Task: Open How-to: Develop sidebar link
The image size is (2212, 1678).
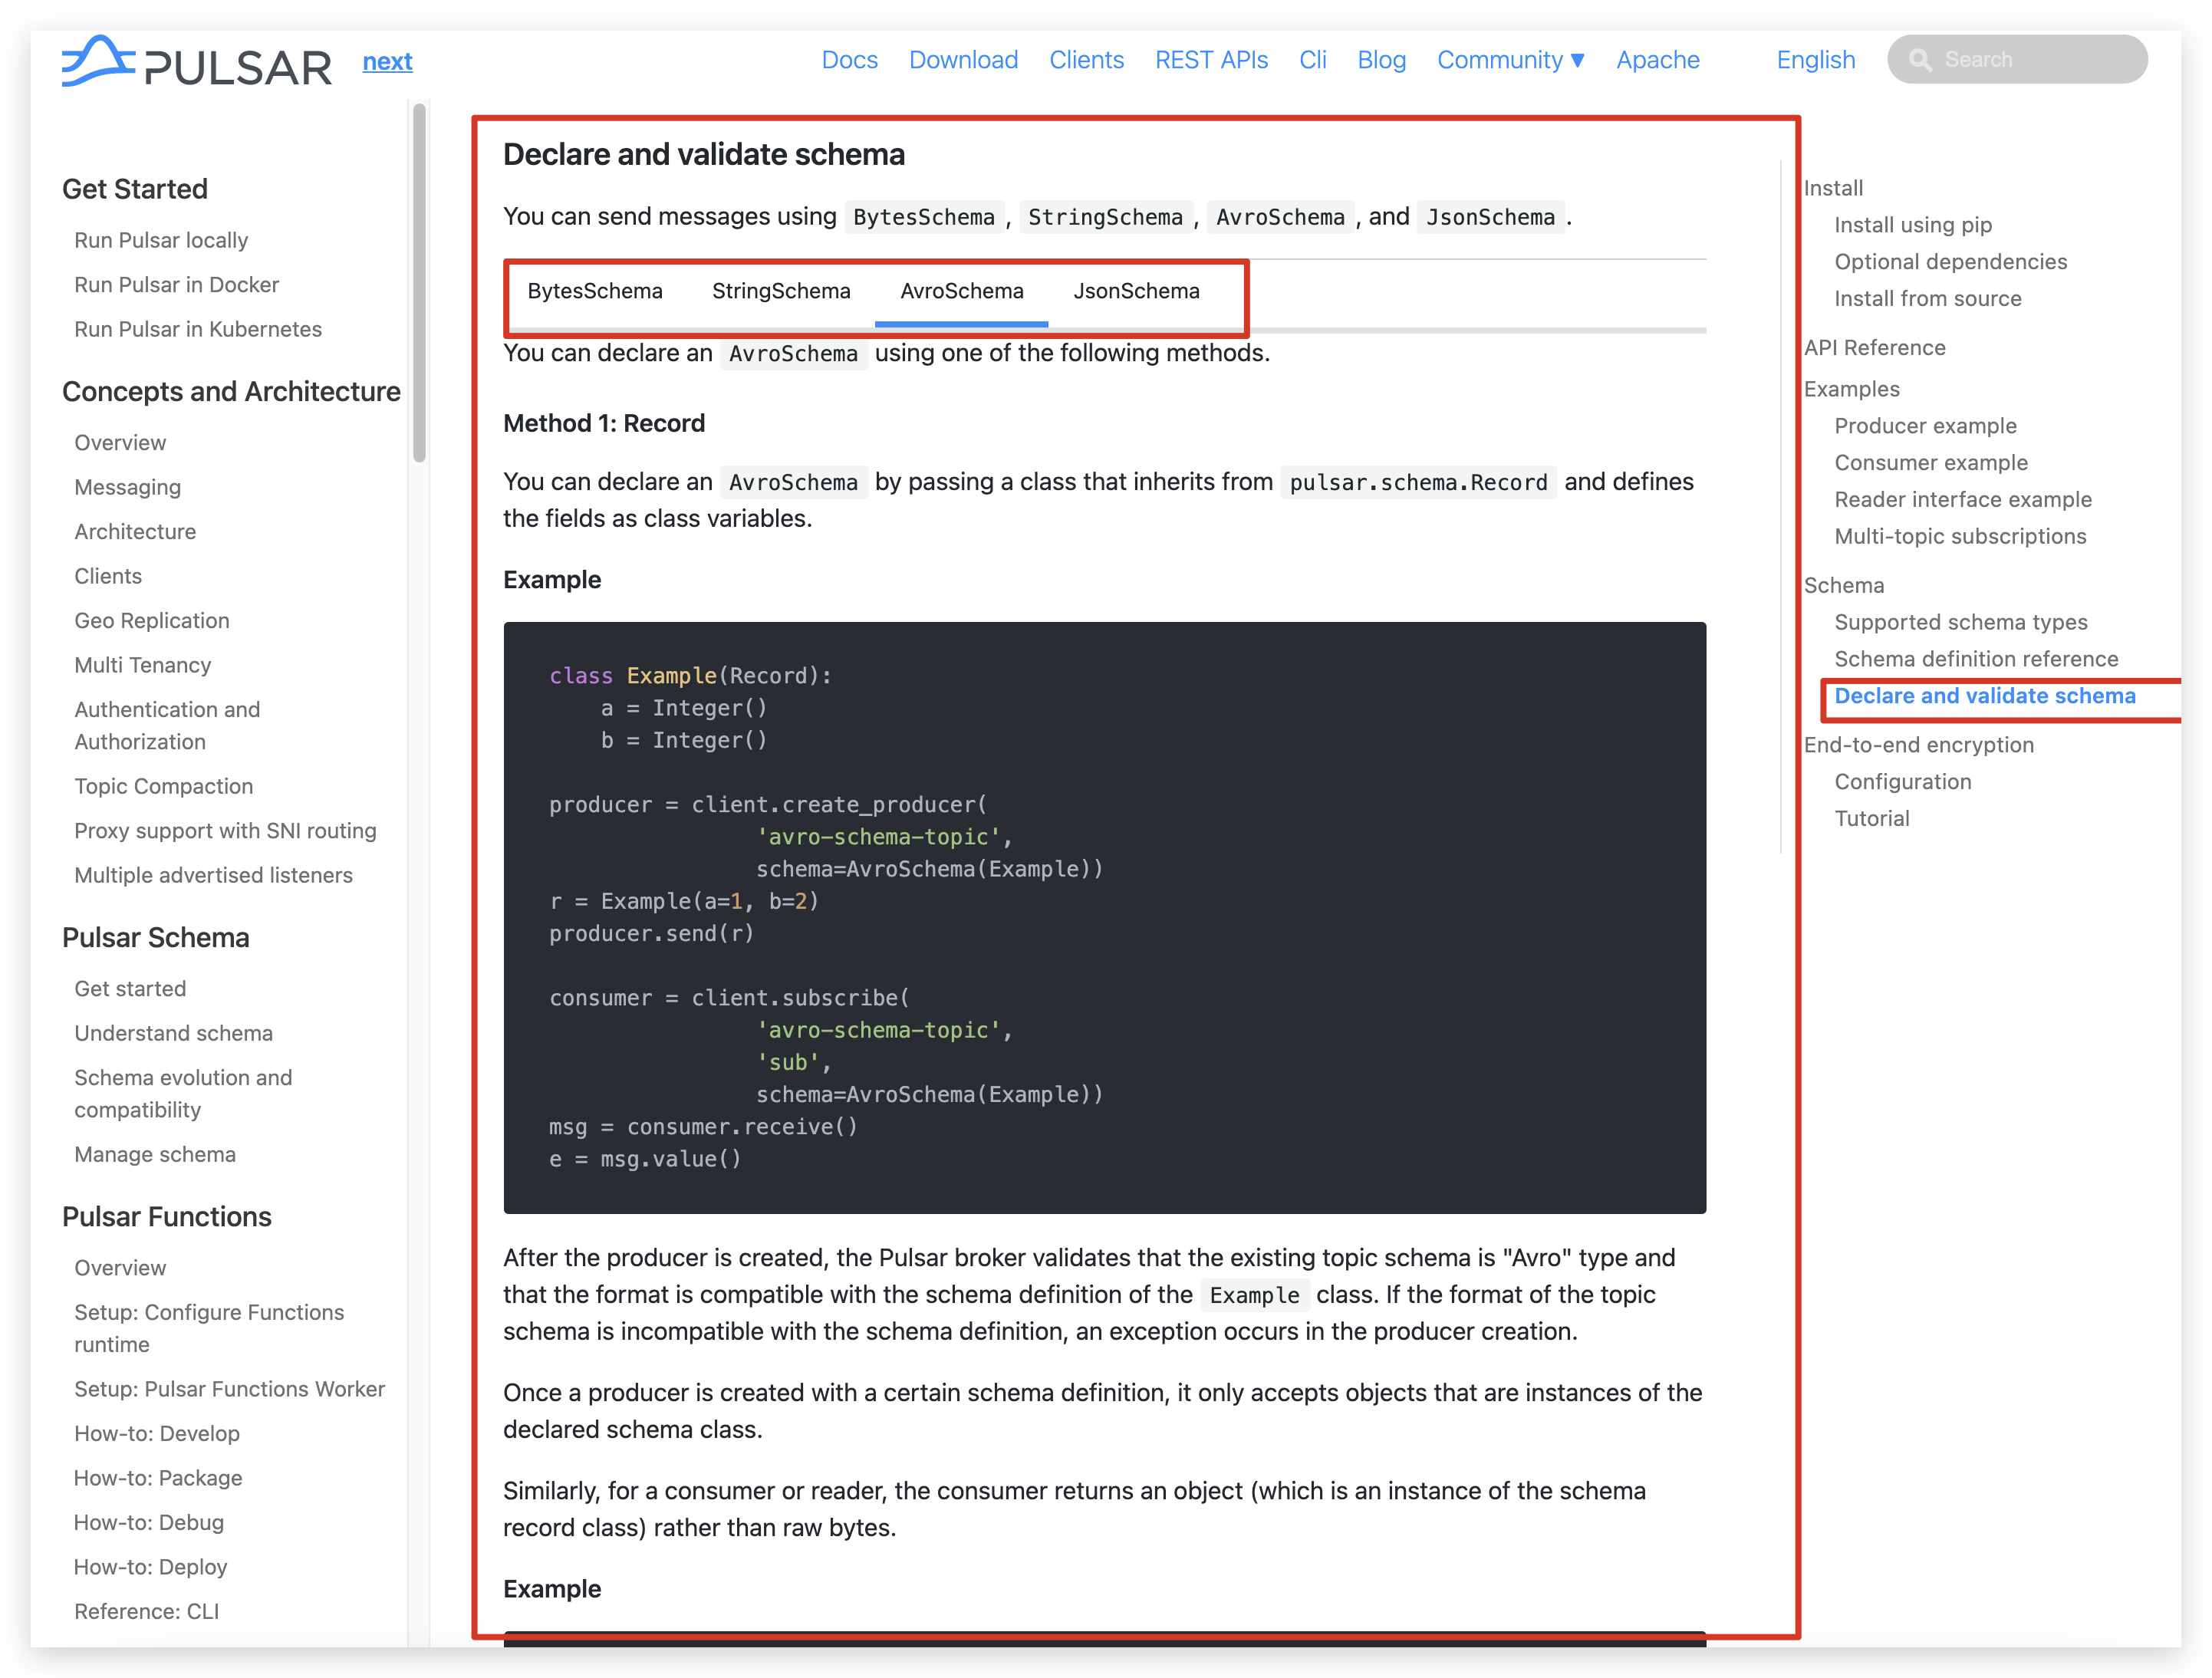Action: pos(157,1433)
